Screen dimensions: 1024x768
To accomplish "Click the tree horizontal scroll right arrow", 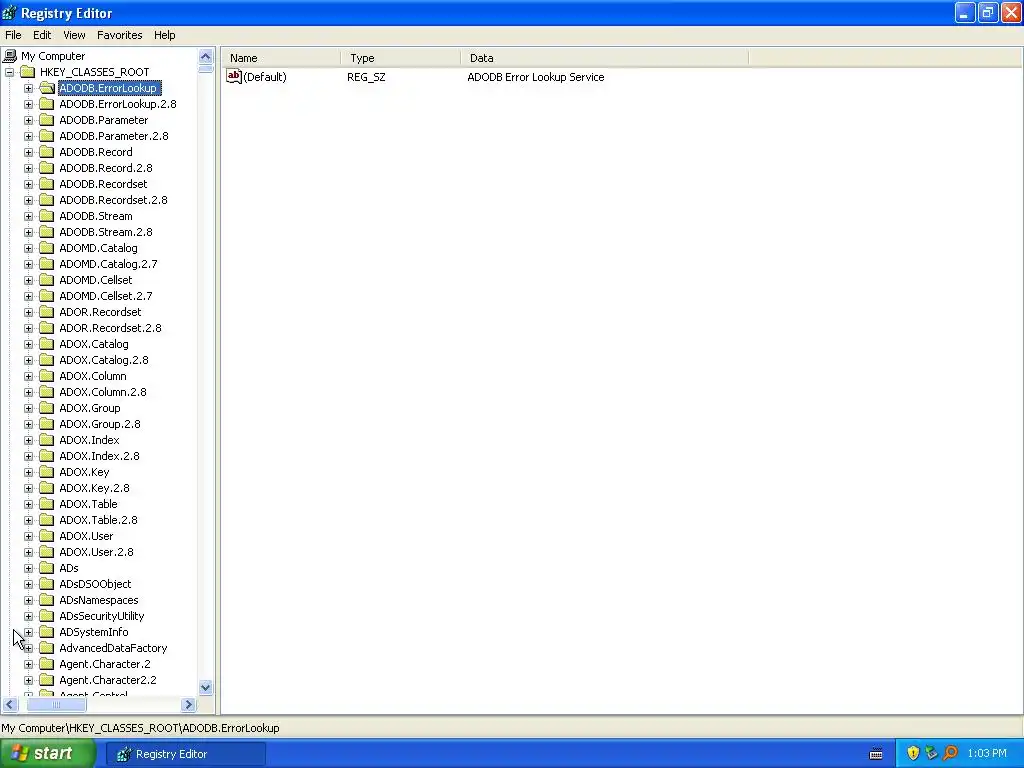I will (189, 705).
